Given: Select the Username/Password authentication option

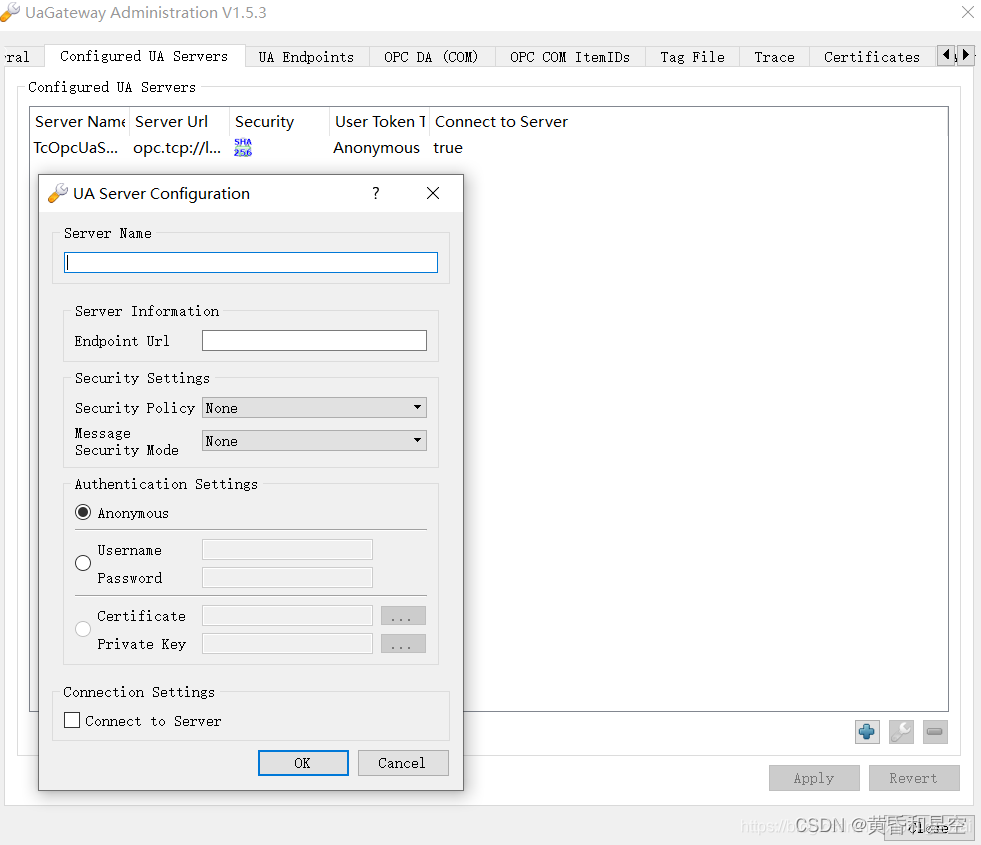Looking at the screenshot, I should coord(84,563).
